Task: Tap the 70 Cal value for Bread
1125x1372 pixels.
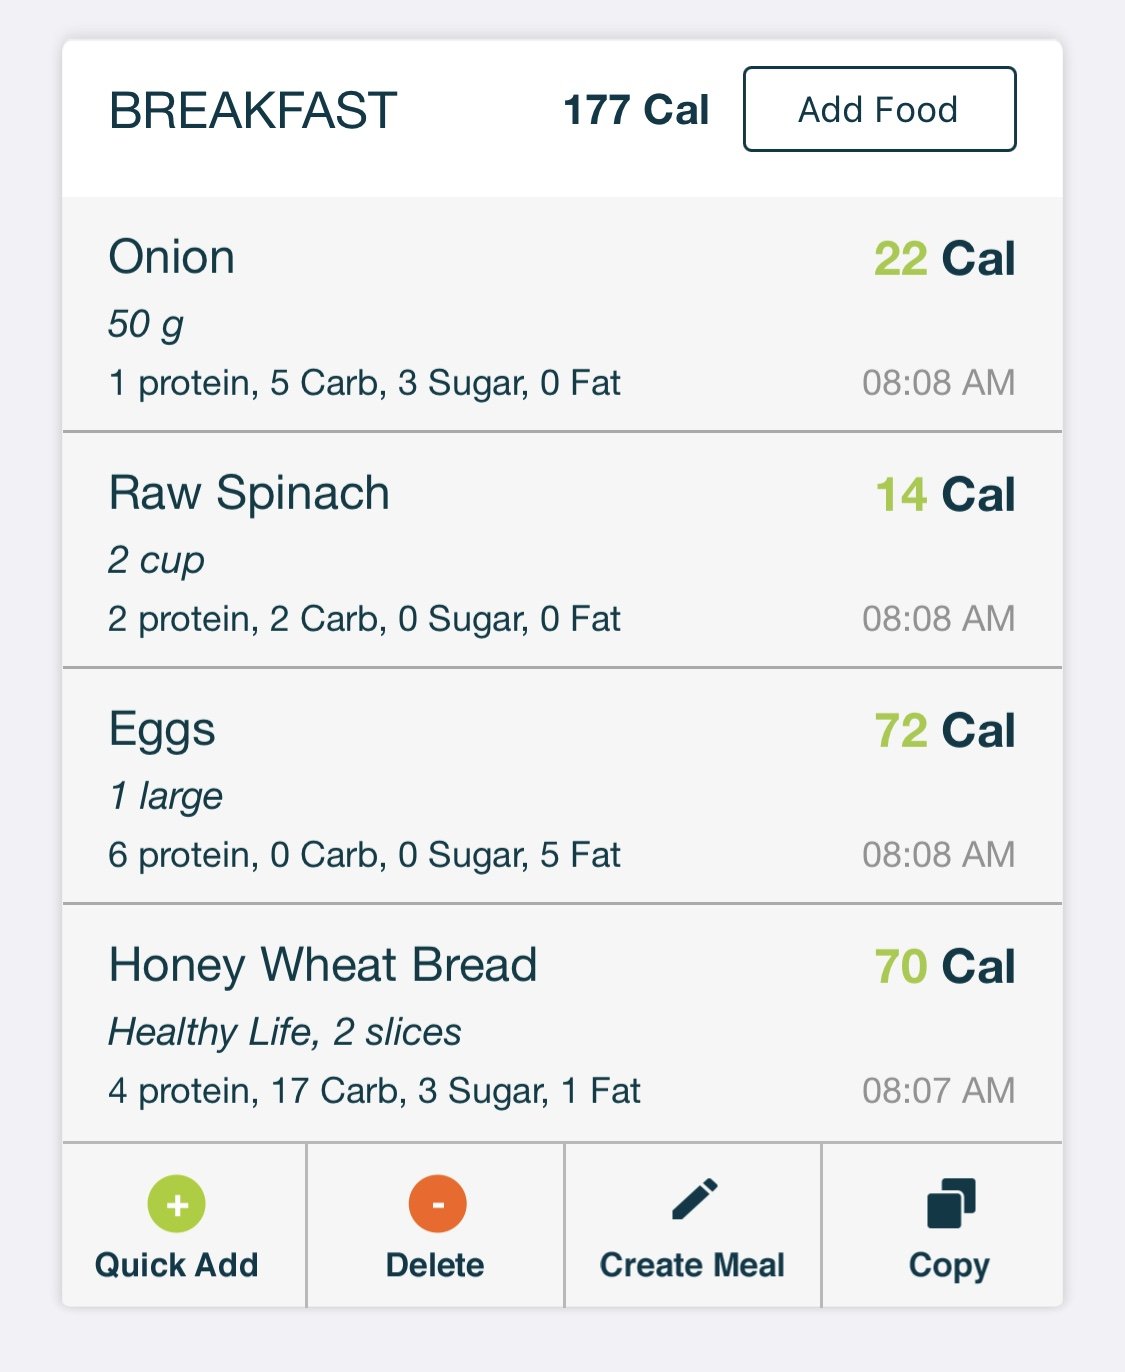Action: [945, 967]
